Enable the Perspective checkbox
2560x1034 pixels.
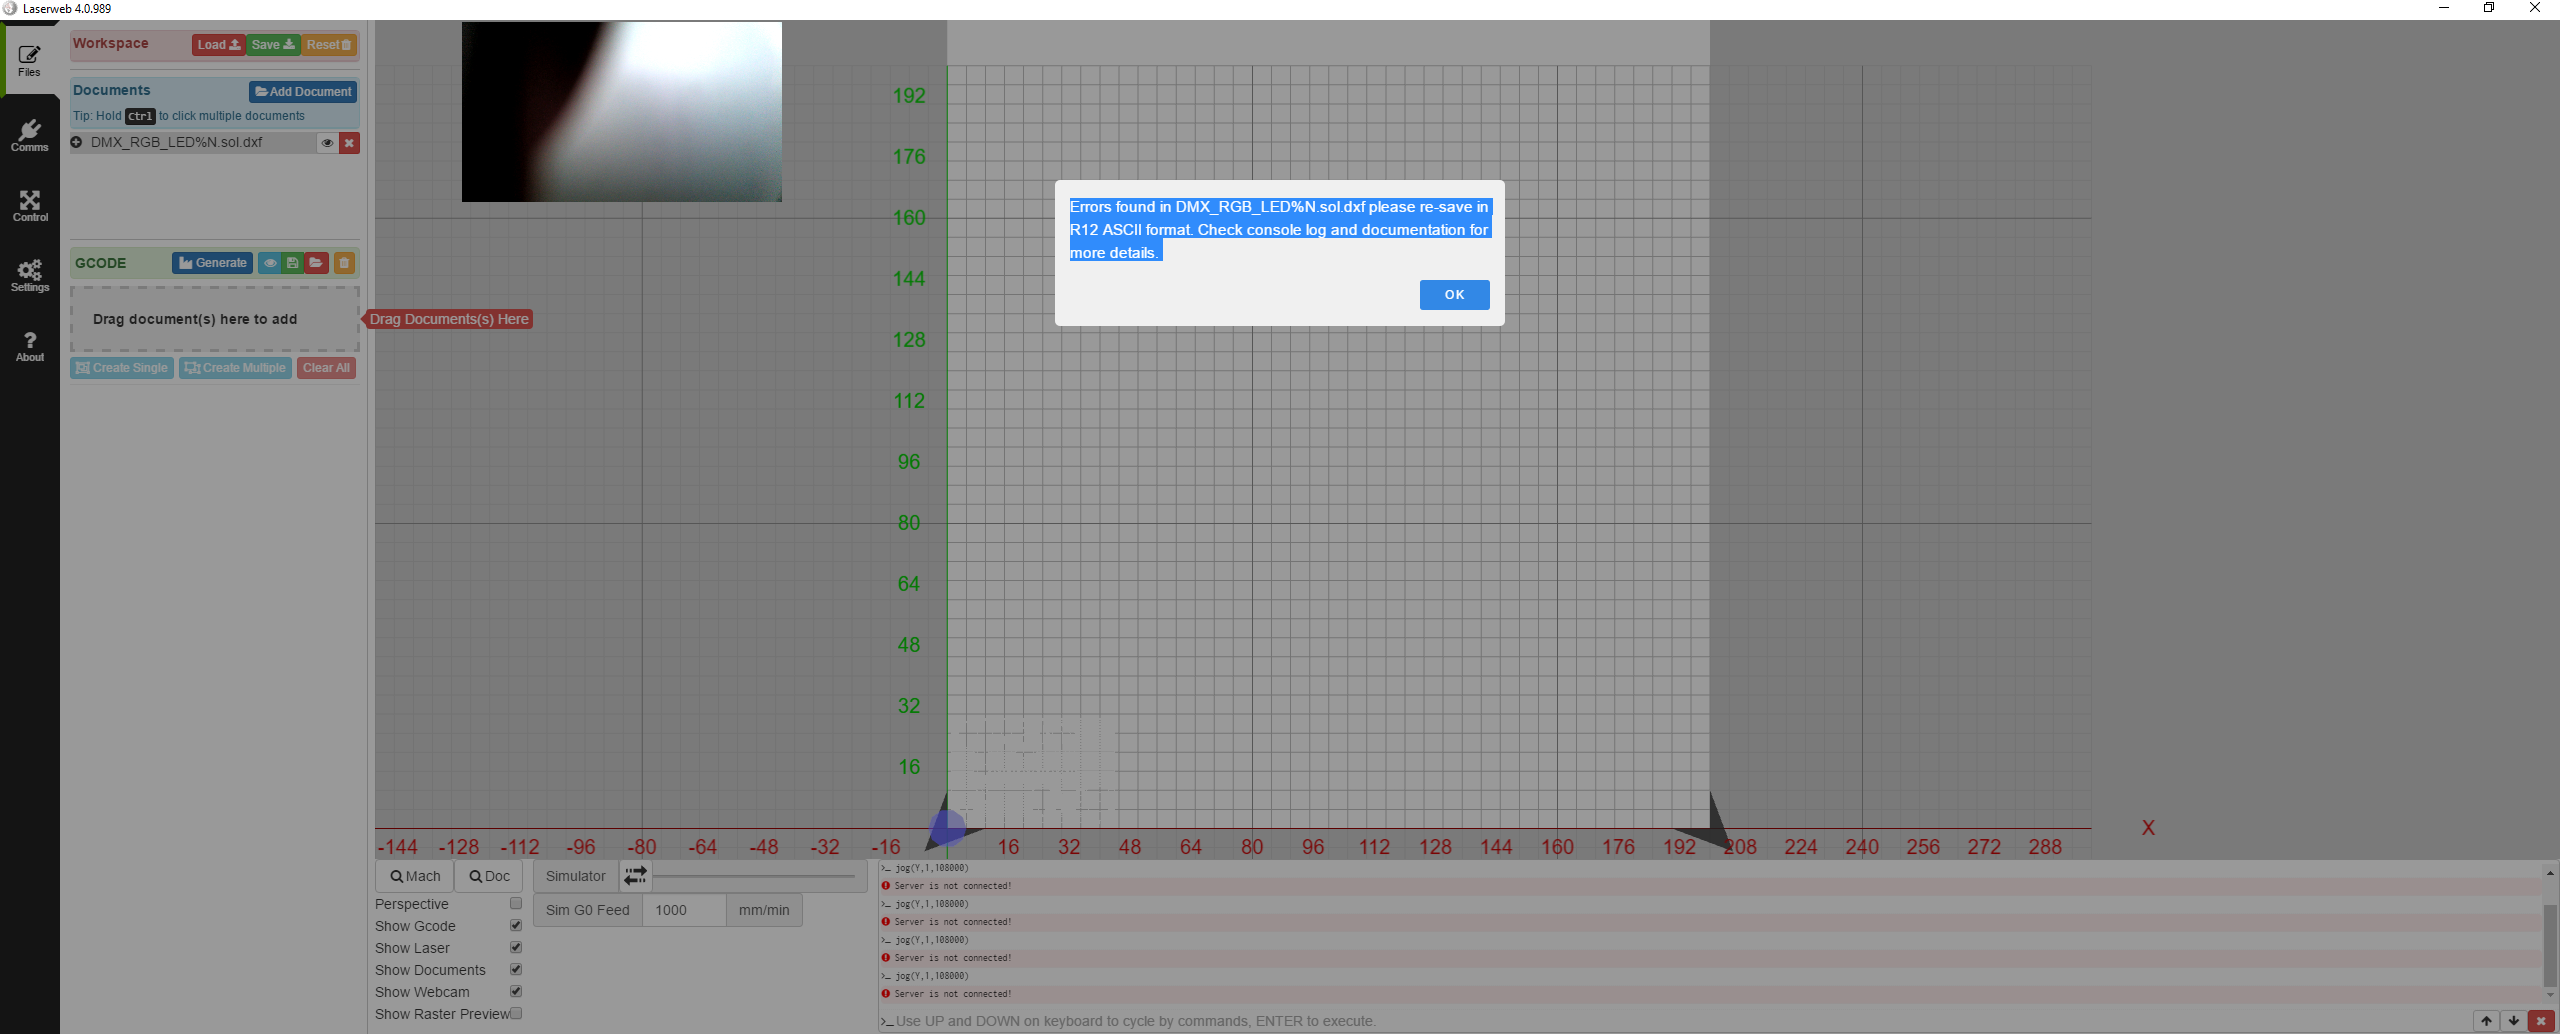click(x=516, y=902)
